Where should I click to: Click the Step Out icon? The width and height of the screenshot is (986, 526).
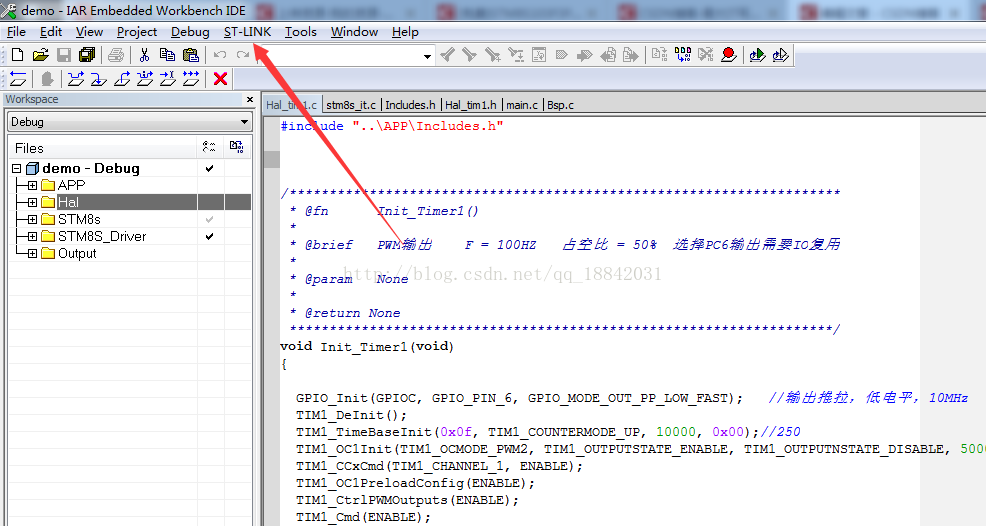(x=122, y=79)
